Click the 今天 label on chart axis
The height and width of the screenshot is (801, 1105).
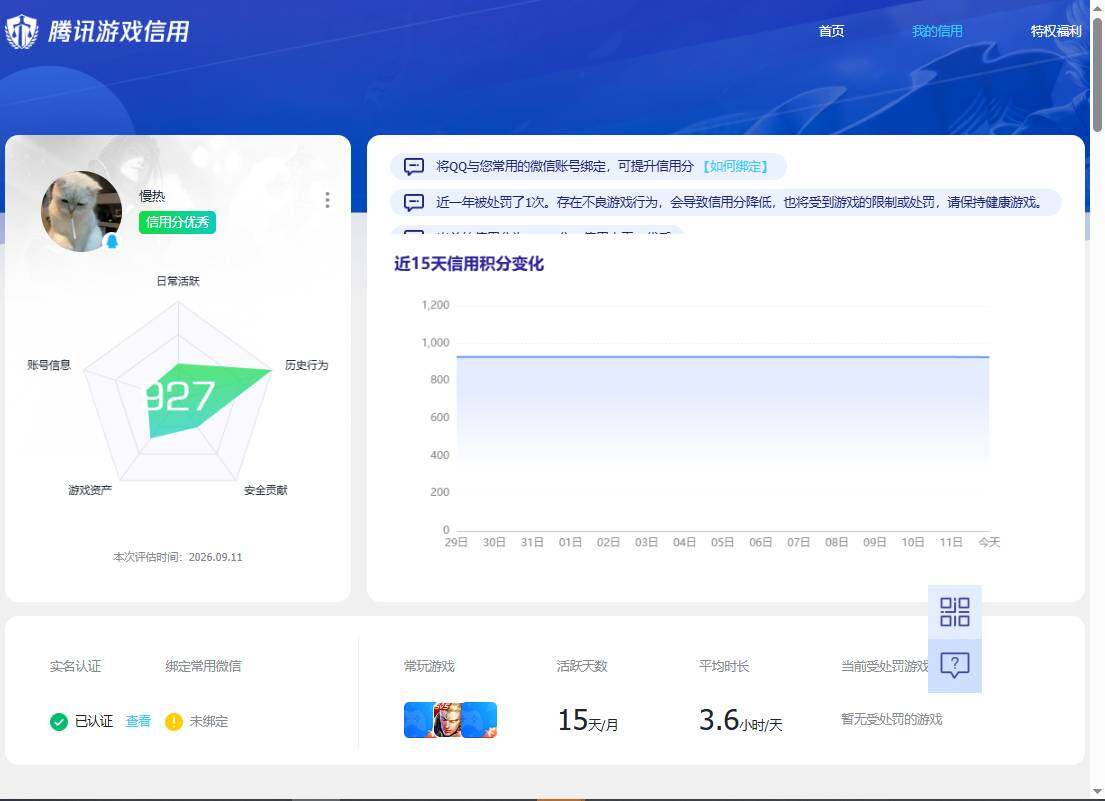[x=989, y=542]
